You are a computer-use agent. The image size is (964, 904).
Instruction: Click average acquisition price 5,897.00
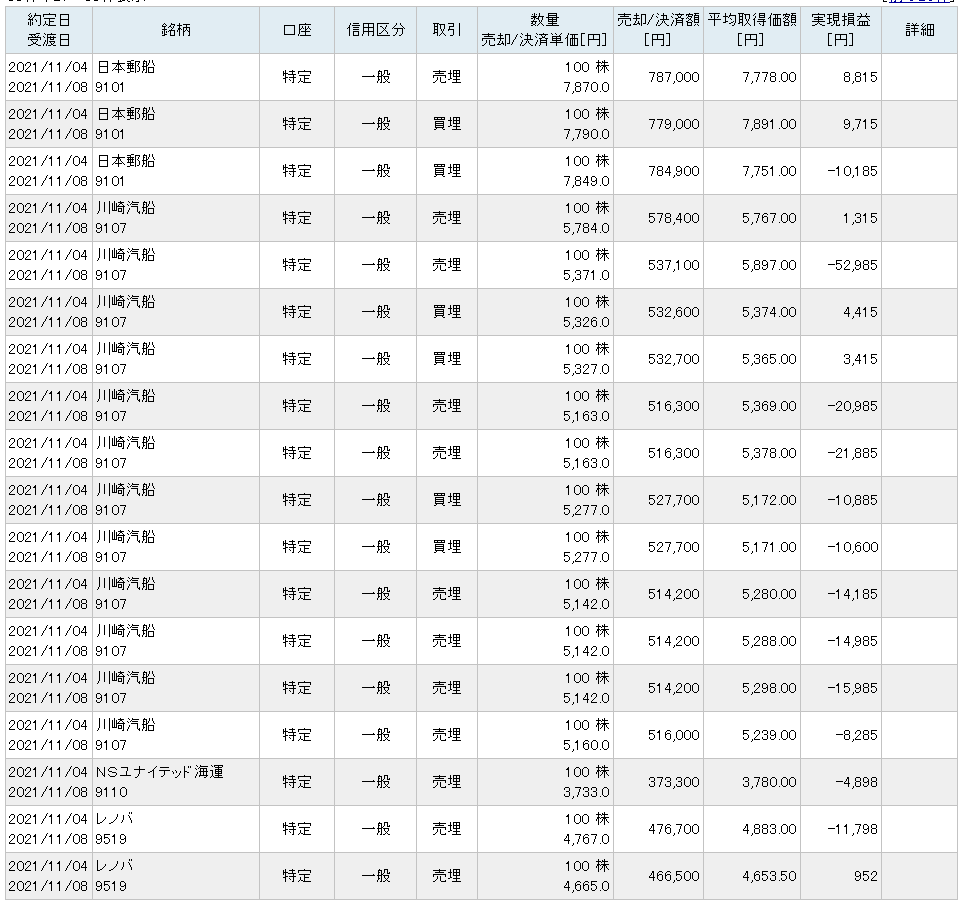(x=769, y=265)
